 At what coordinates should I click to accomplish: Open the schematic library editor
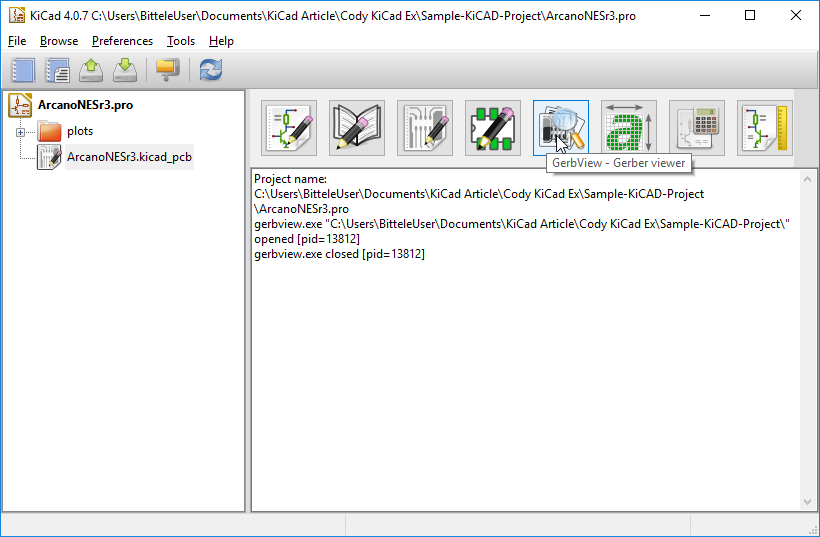(357, 128)
